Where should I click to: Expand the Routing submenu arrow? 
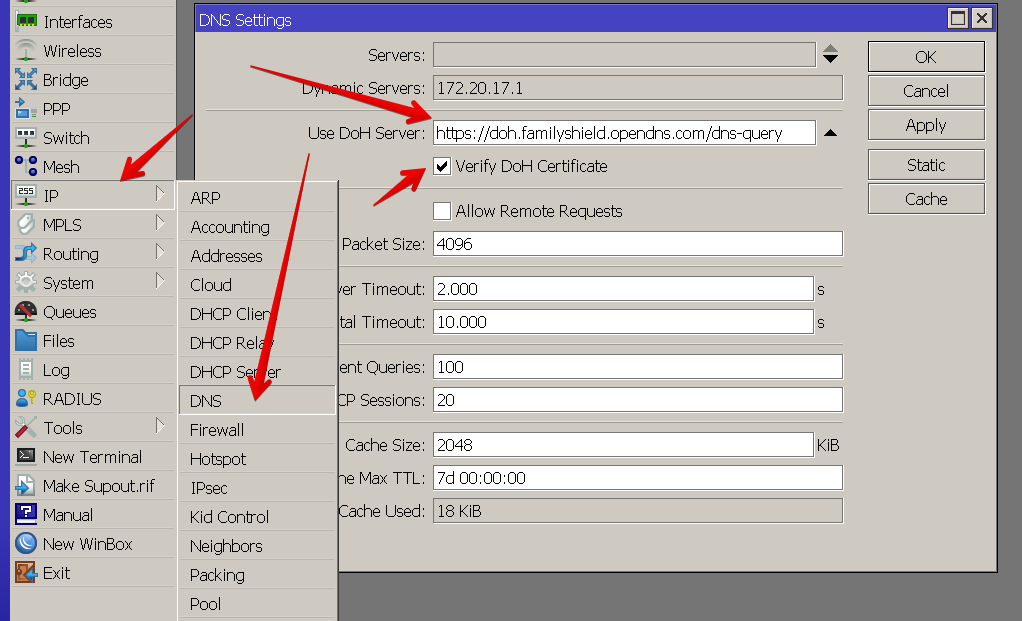click(x=160, y=252)
